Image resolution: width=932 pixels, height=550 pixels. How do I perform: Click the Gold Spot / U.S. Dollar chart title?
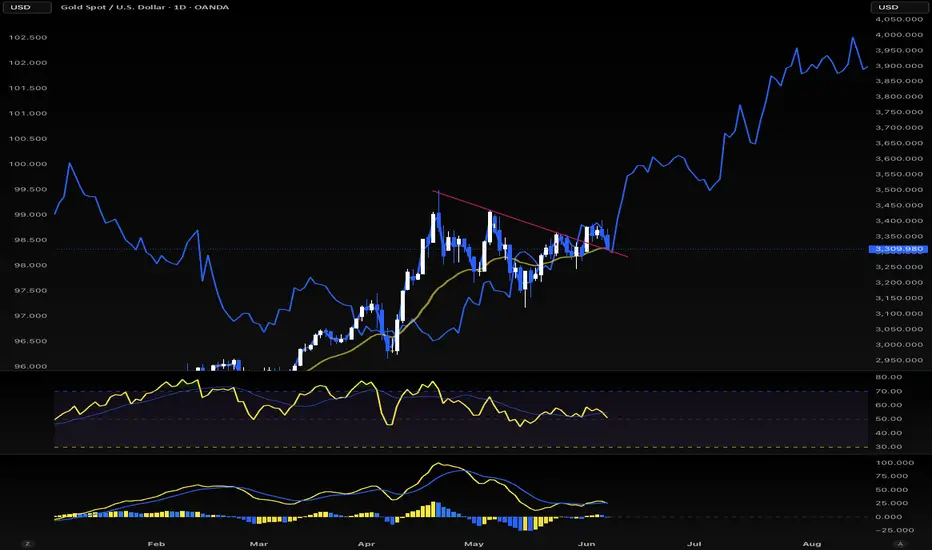click(x=144, y=7)
